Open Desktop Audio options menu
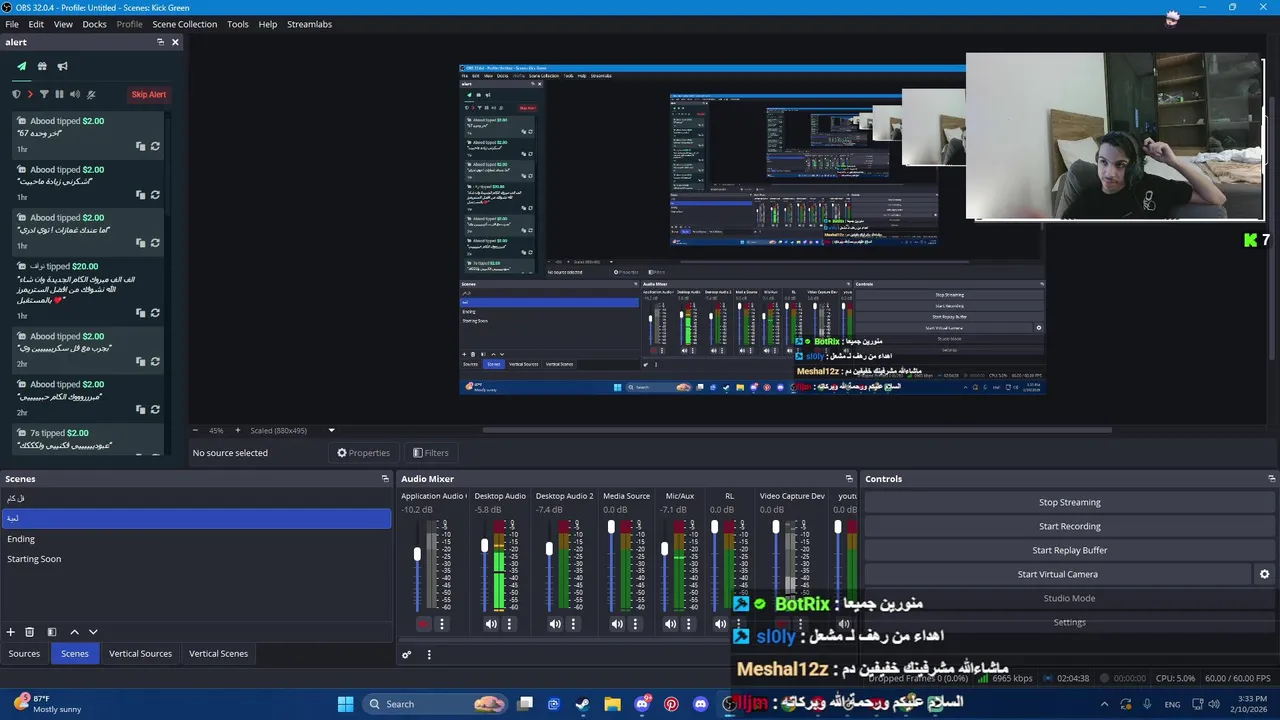The image size is (1280, 720). (509, 624)
